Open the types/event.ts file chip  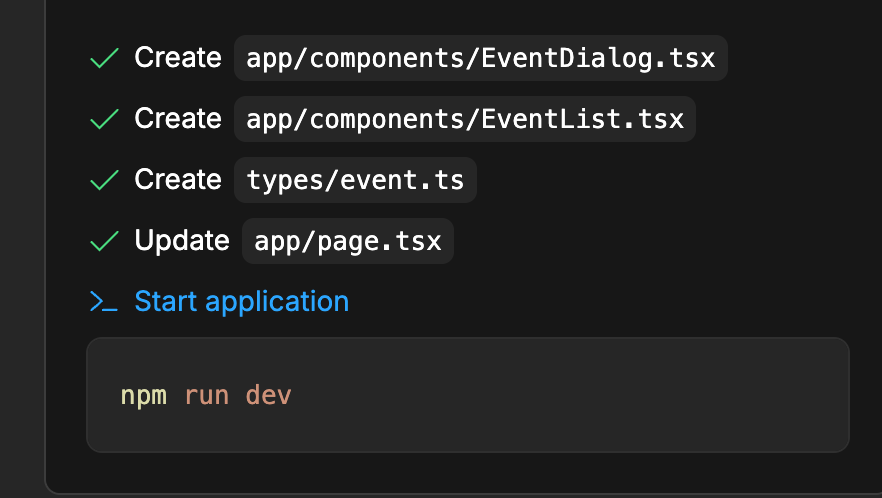[355, 180]
